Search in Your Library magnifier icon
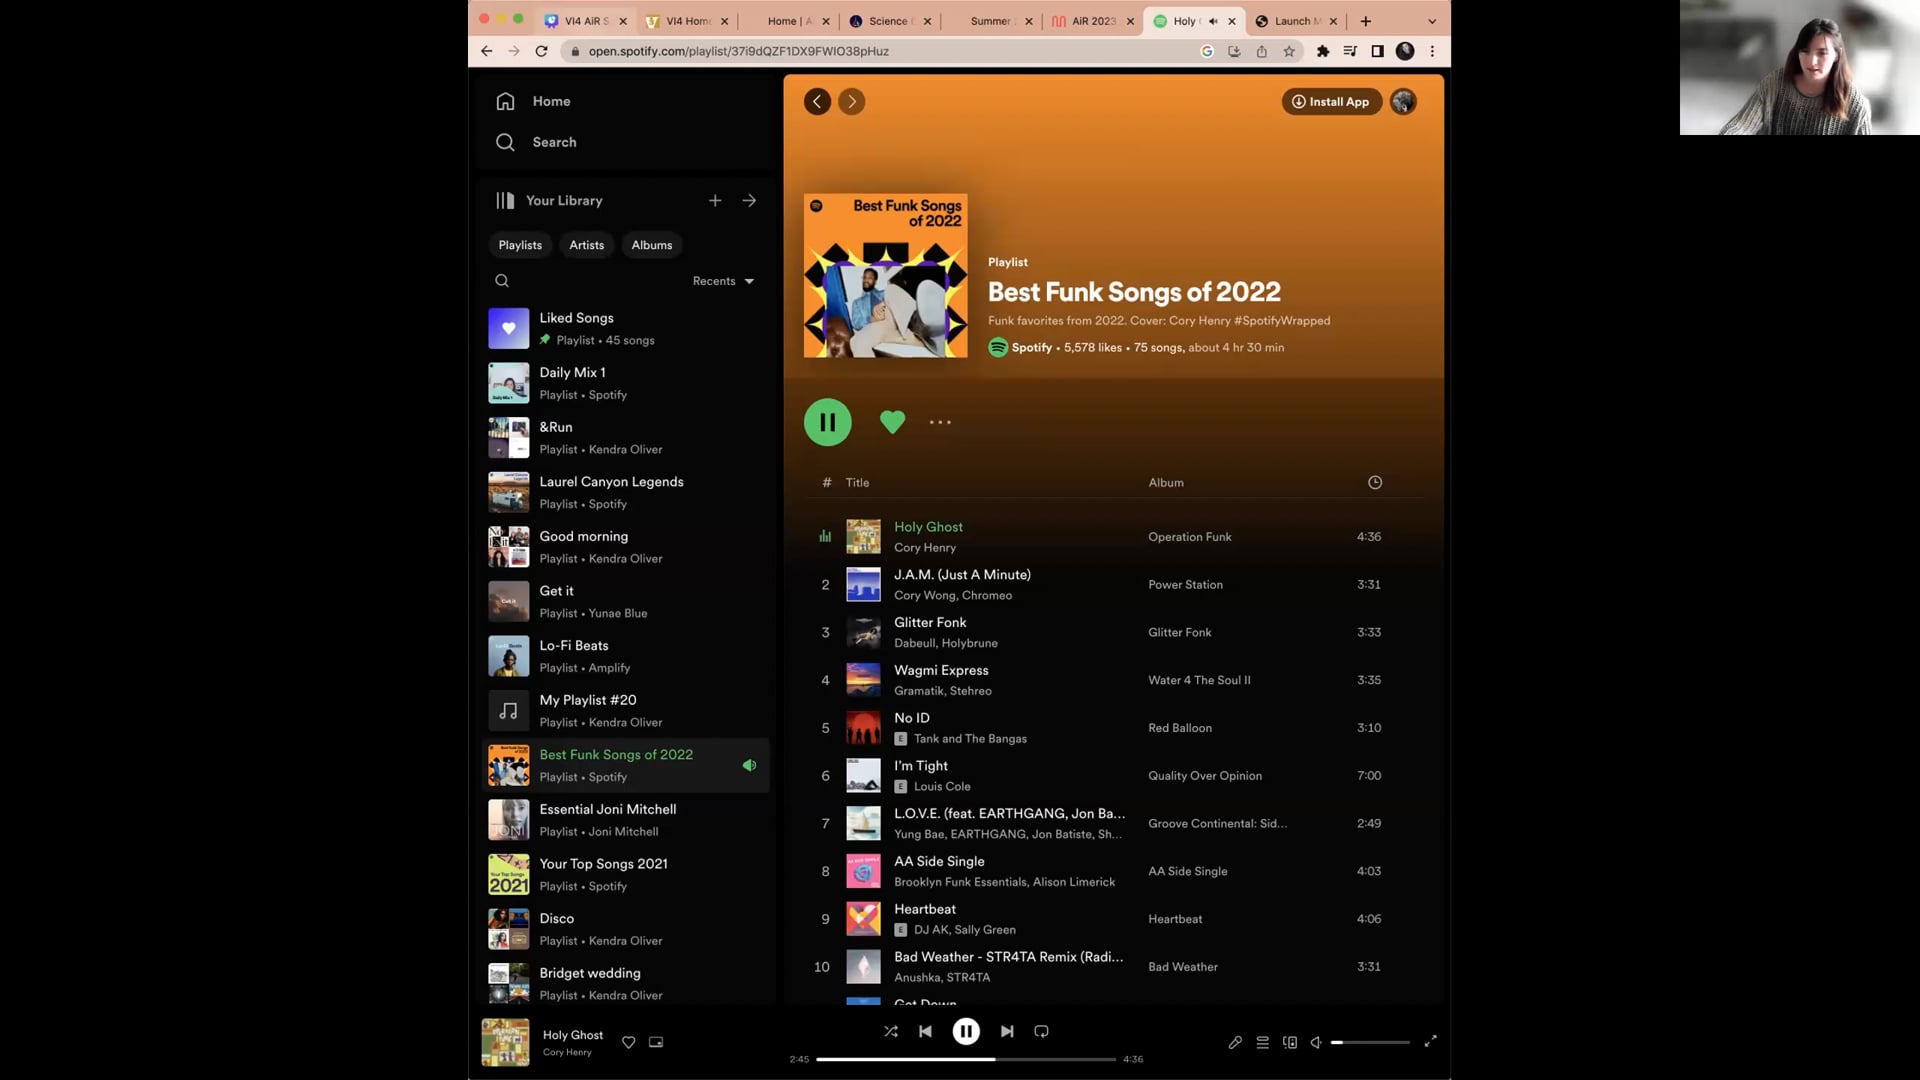Viewport: 1920px width, 1080px height. (502, 281)
